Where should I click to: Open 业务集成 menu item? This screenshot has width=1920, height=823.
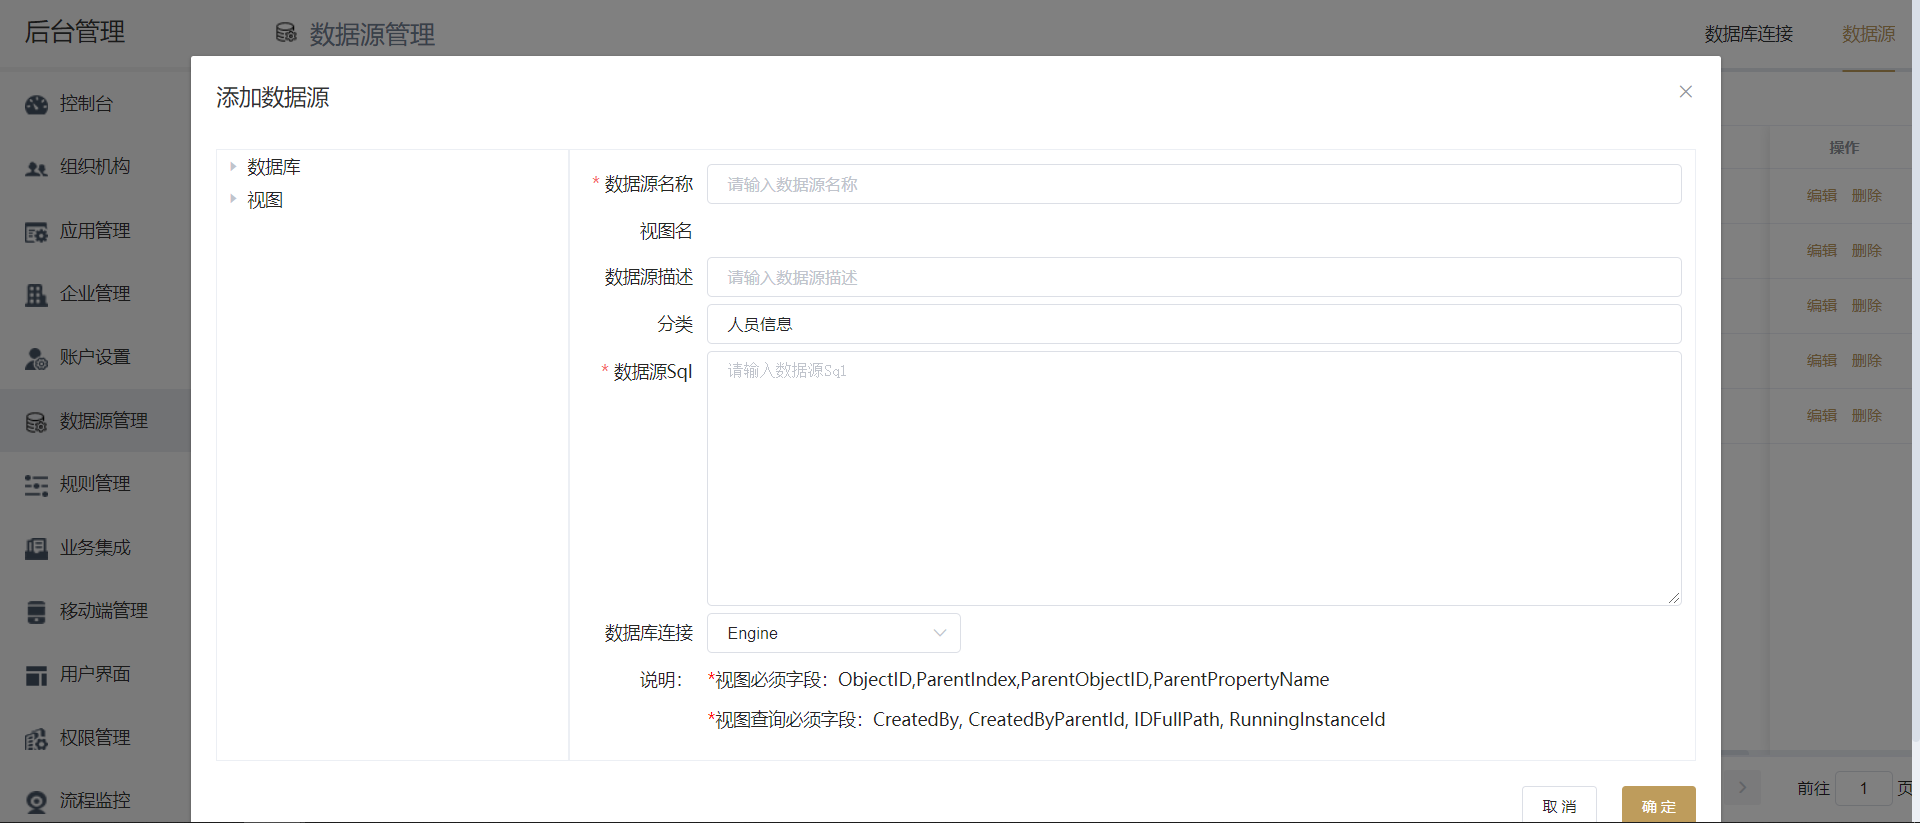pyautogui.click(x=95, y=548)
